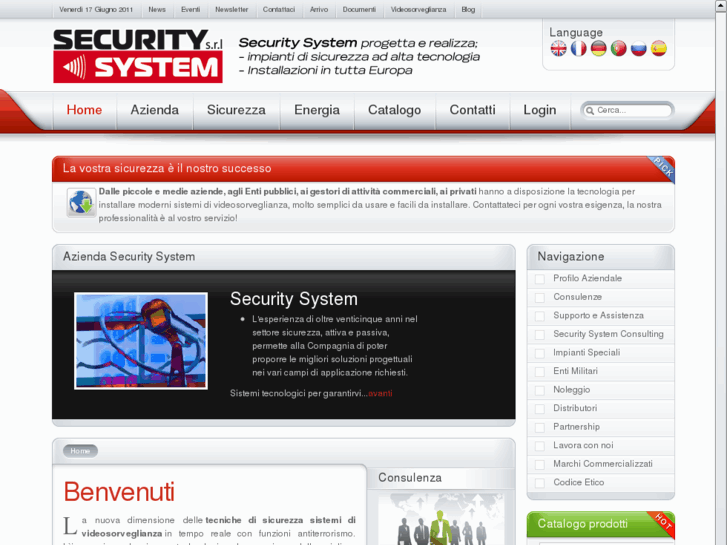727x545 pixels.
Task: Open the Login menu item
Action: (540, 110)
